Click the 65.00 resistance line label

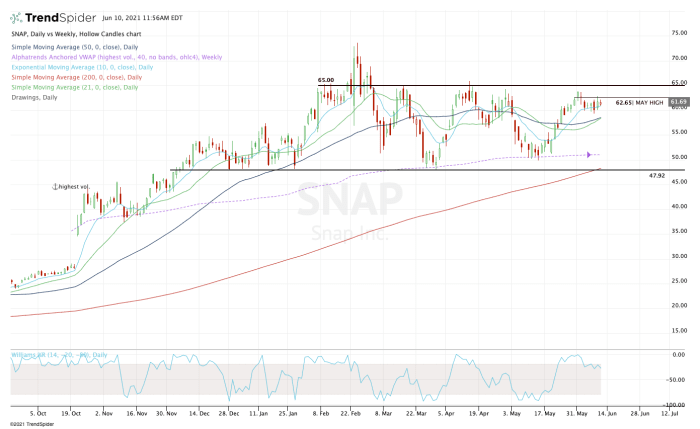pos(326,80)
